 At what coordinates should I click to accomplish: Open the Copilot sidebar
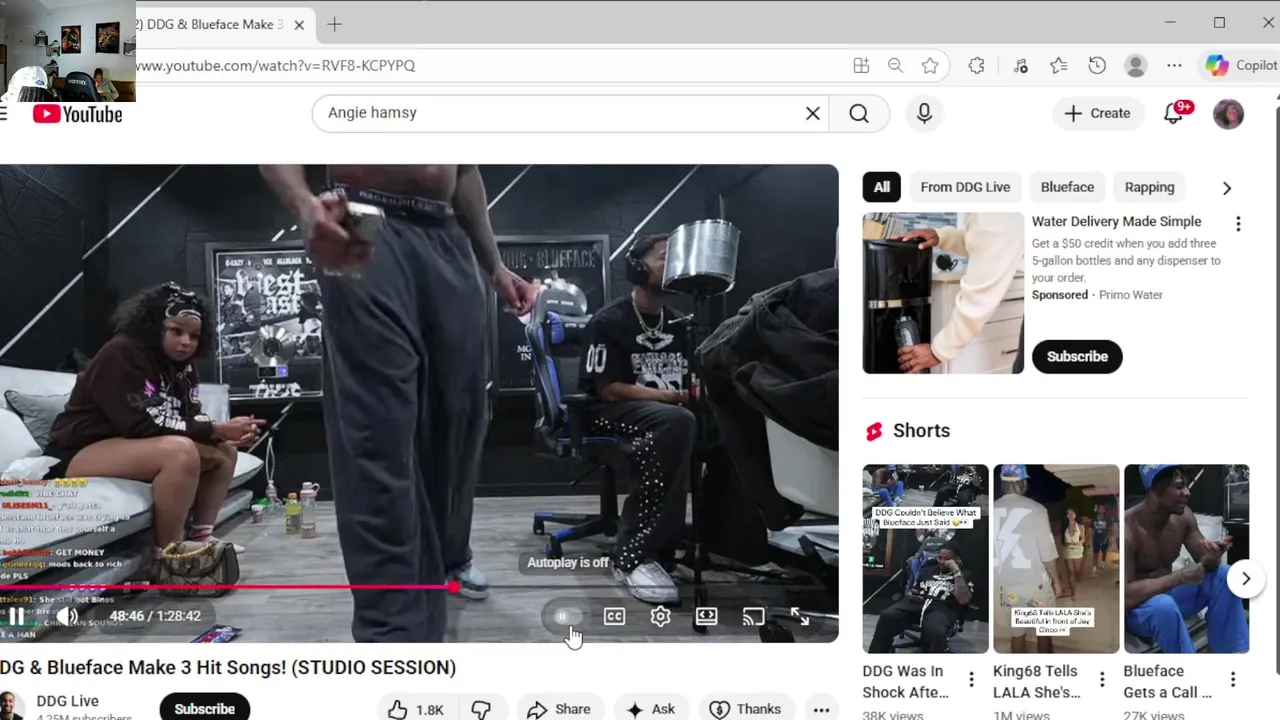[x=1241, y=65]
